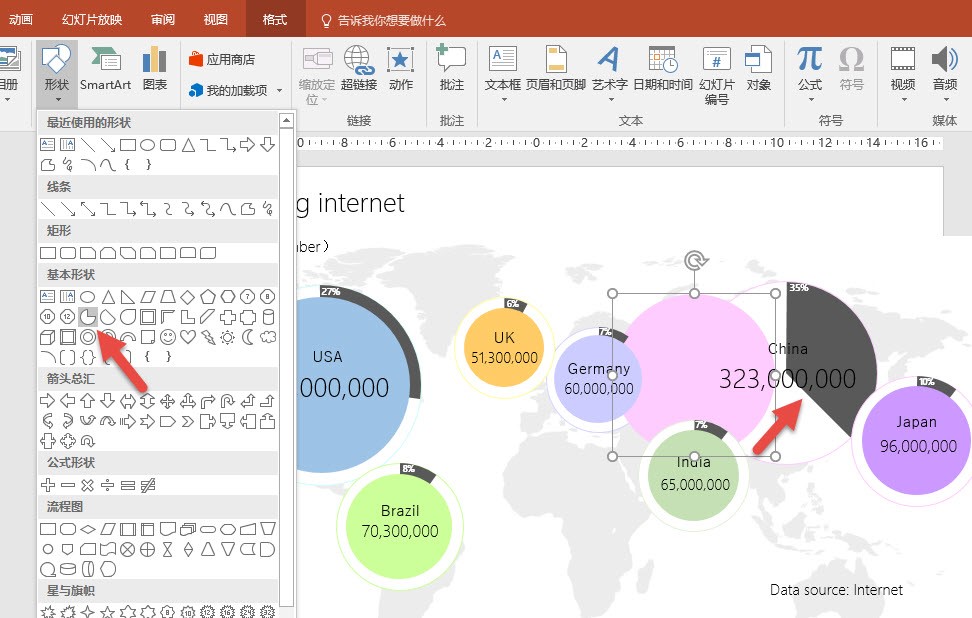Select the division sign shape
This screenshot has width=972, height=618.
pyautogui.click(x=108, y=485)
